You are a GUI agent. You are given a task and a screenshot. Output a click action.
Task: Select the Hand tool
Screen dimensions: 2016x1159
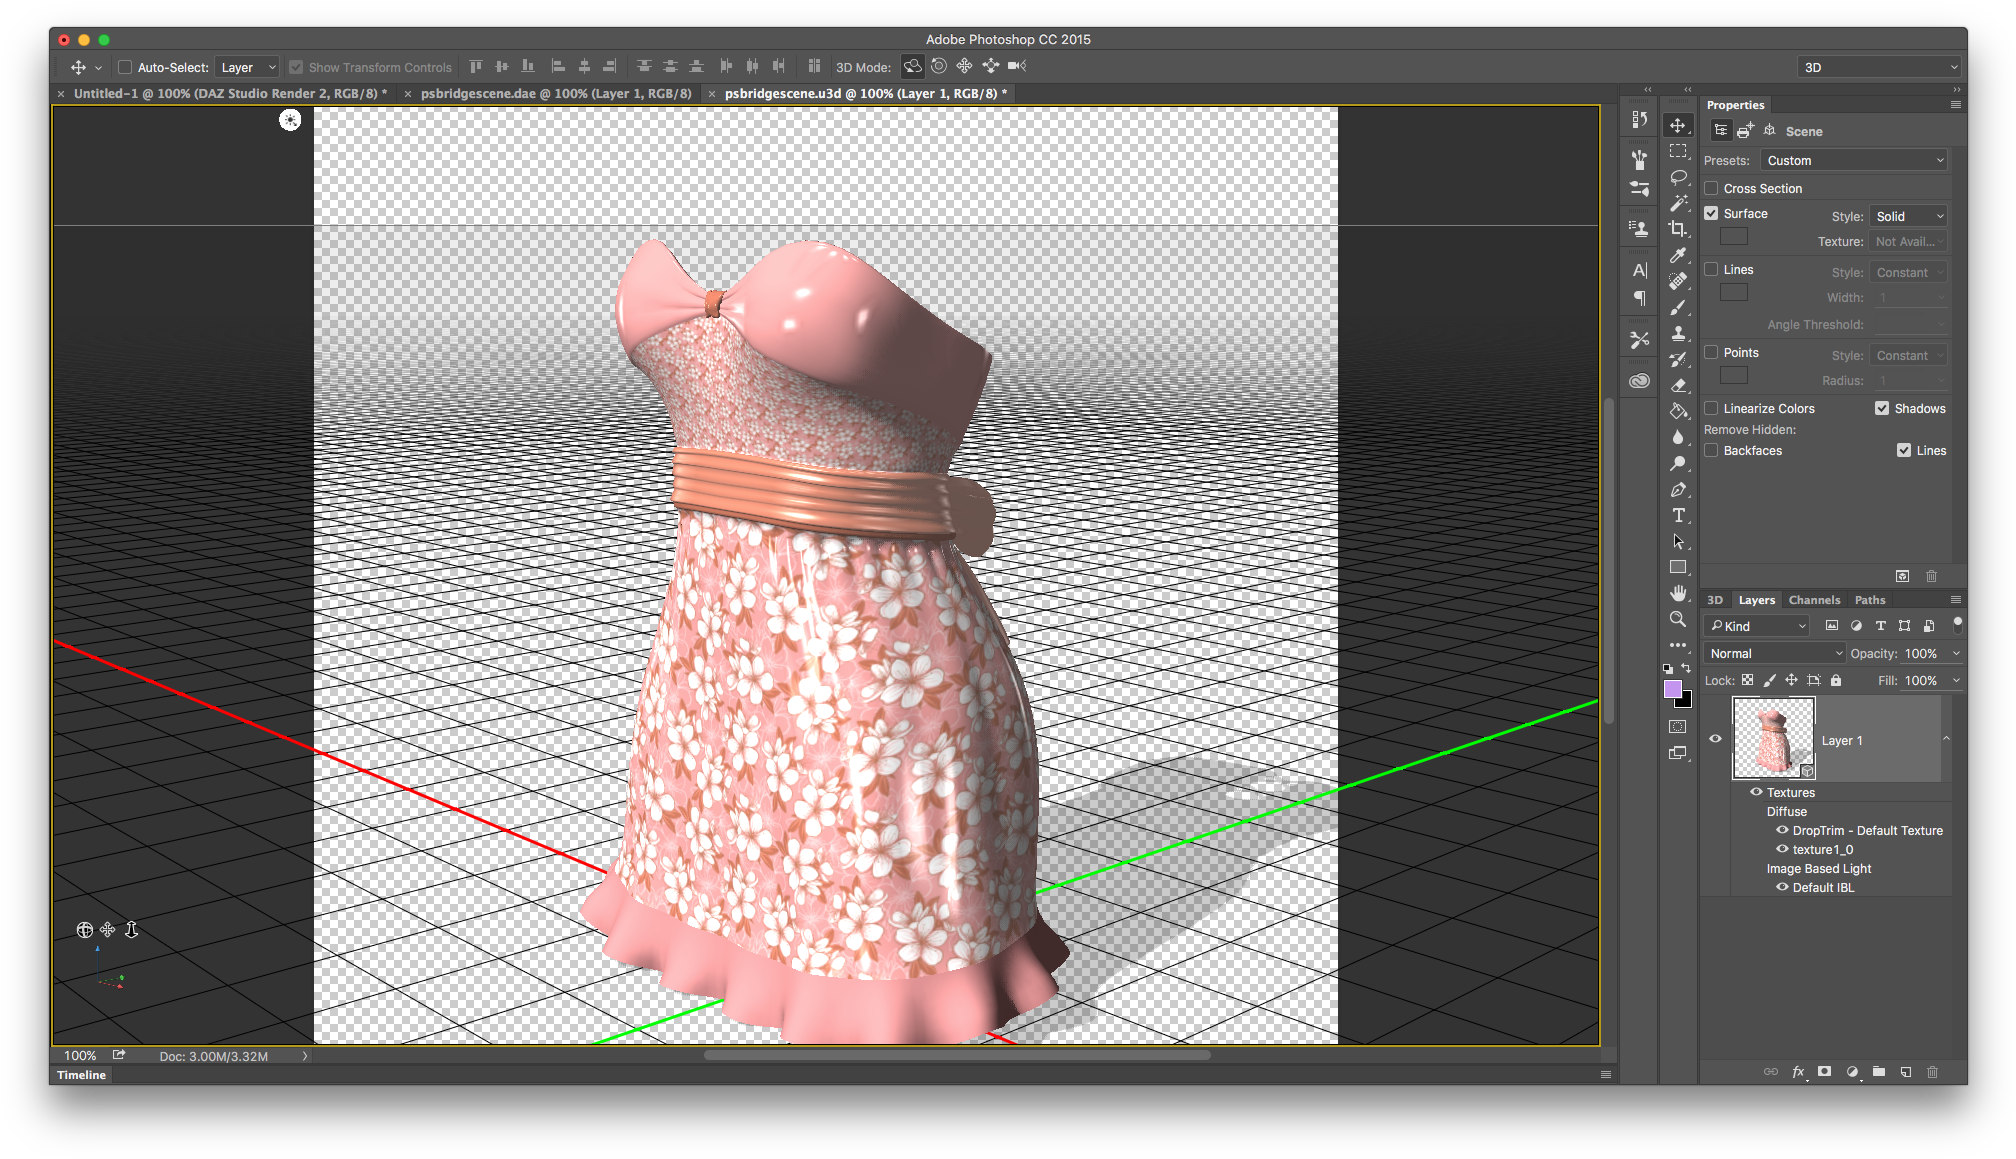click(x=1677, y=593)
